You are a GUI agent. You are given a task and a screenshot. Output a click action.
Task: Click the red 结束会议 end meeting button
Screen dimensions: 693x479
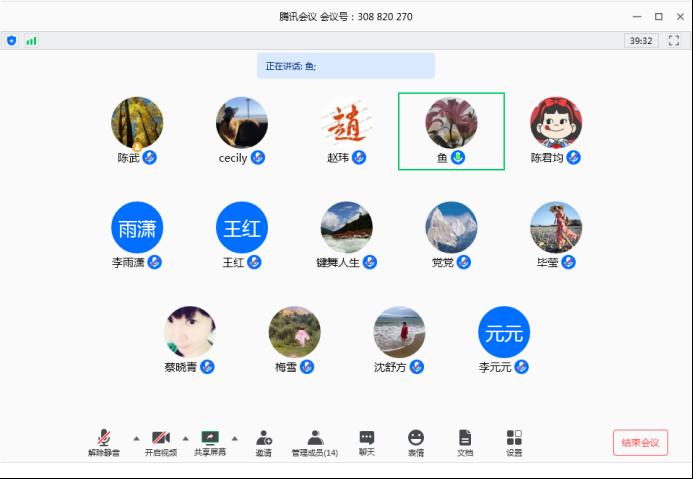point(640,443)
